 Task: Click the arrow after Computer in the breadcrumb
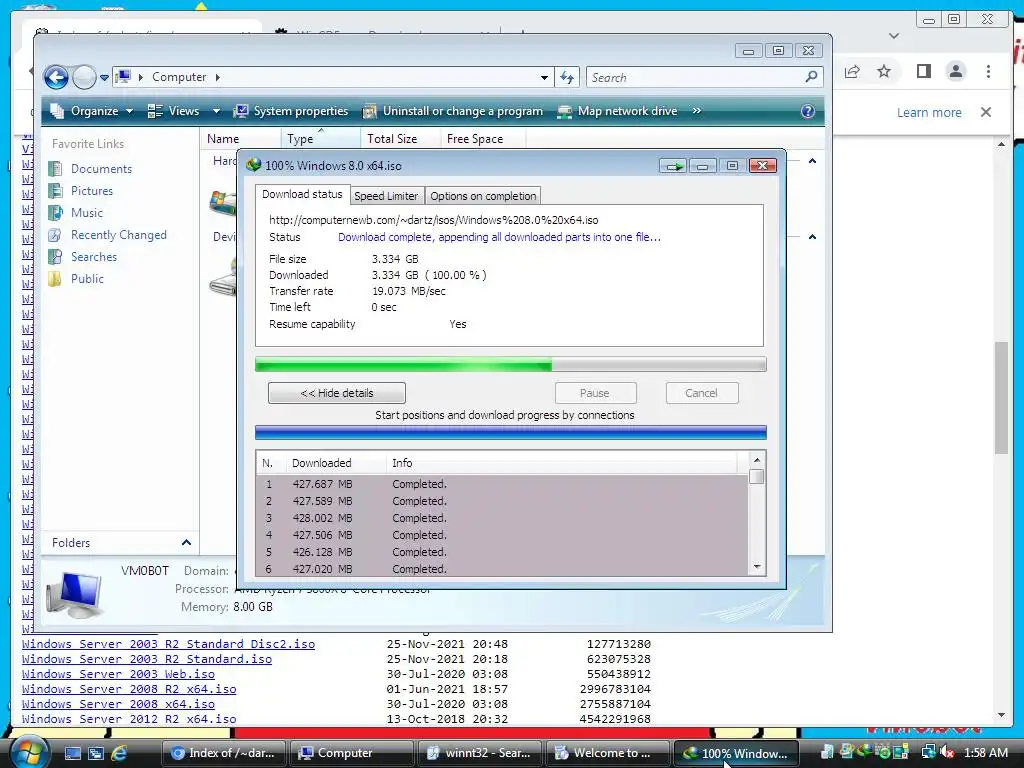click(217, 77)
